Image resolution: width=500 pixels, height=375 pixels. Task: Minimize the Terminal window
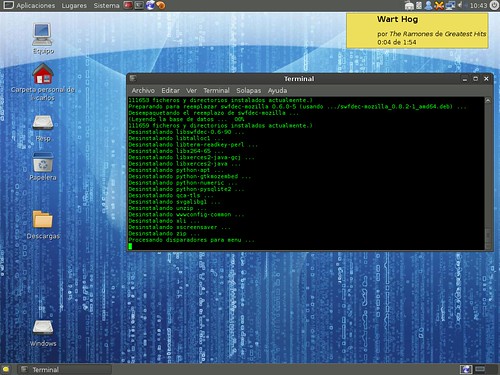[x=465, y=79]
